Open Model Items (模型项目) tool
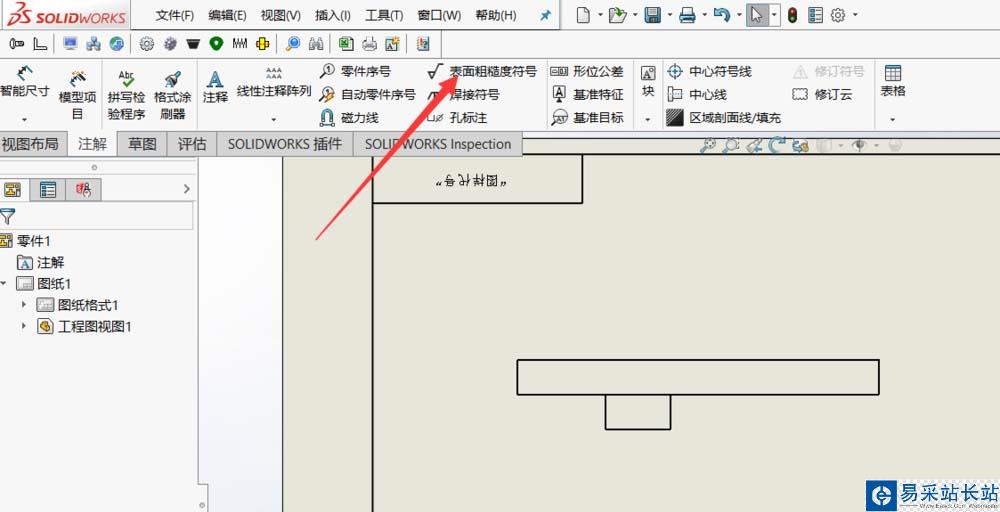This screenshot has height=512, width=1000. click(77, 95)
